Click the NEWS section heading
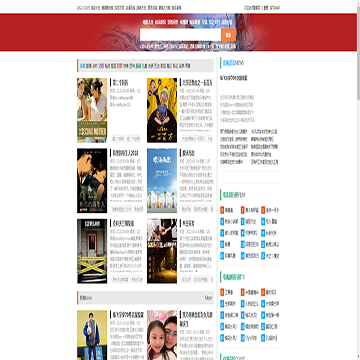360x360 pixels. click(x=234, y=63)
